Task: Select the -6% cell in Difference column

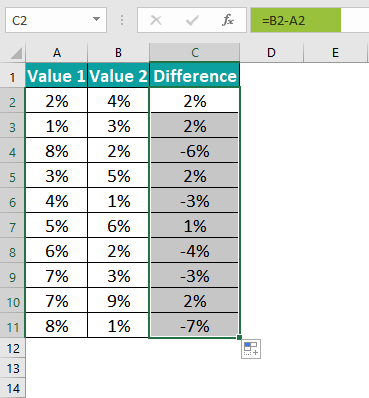Action: [195, 151]
